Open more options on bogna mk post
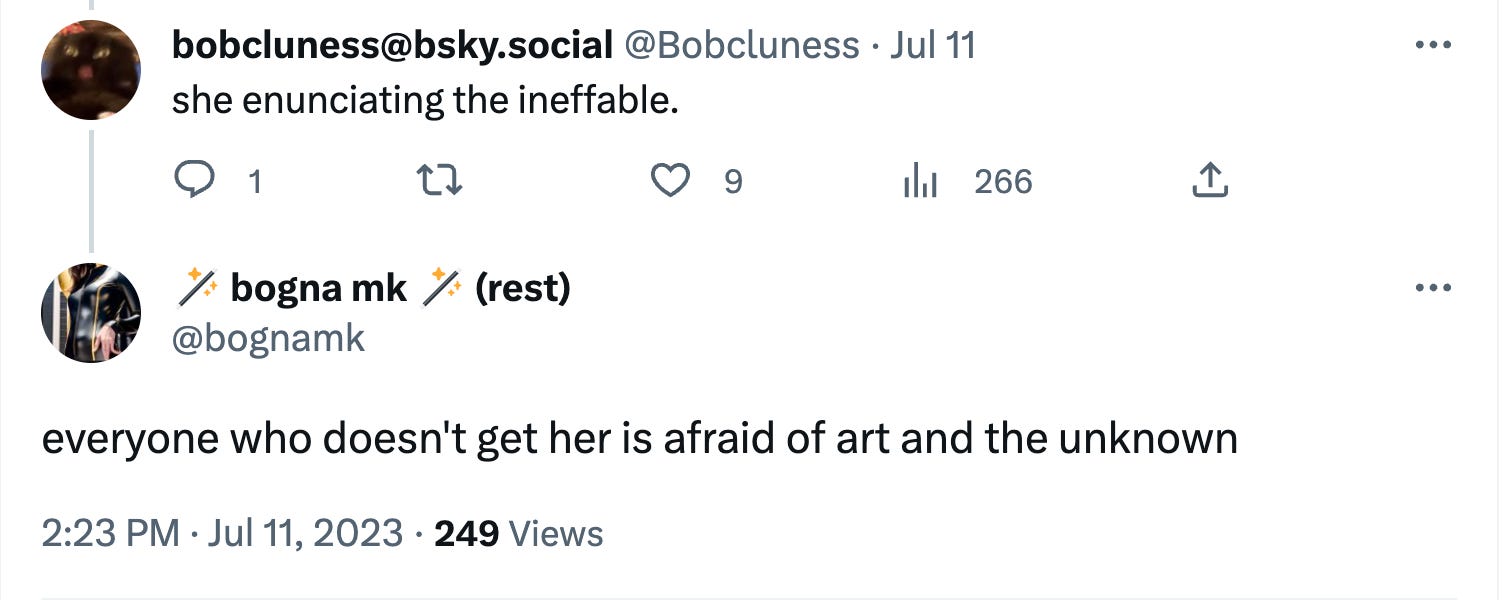Viewport: 1504px width, 600px height. tap(1433, 289)
